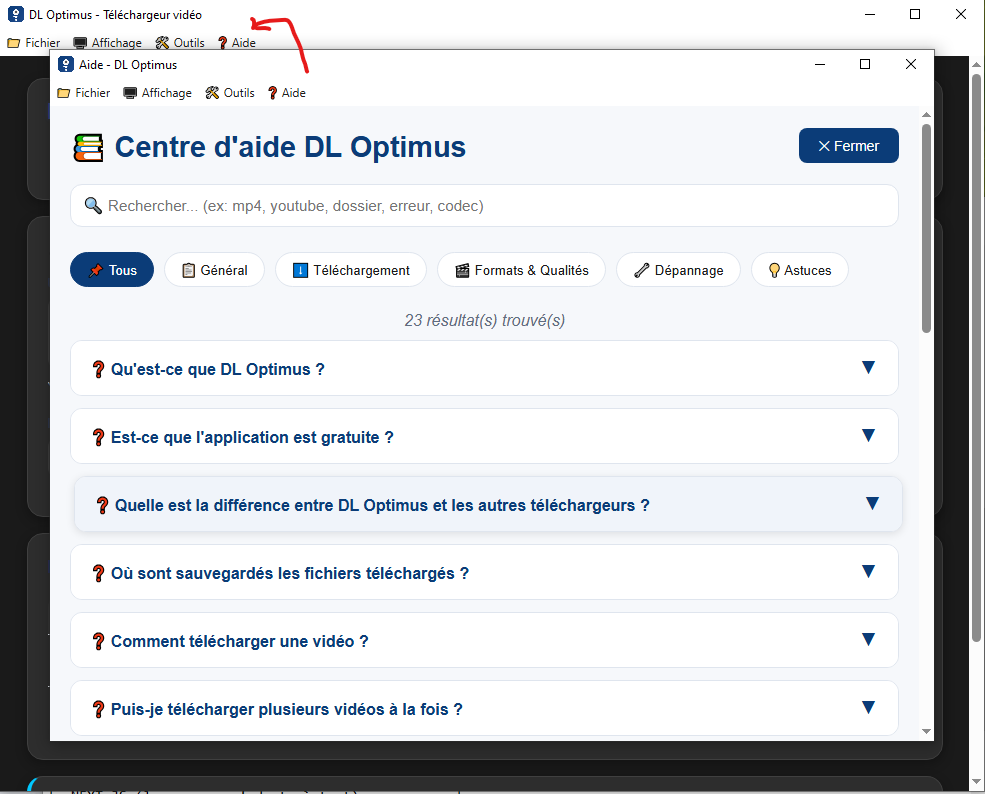This screenshot has width=985, height=794.
Task: Click text 'Est-ce que l'application est gratuite ?'
Action: click(x=252, y=437)
